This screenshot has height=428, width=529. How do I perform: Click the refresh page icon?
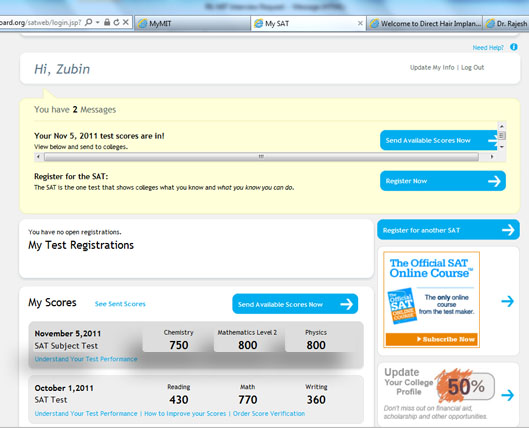pyautogui.click(x=116, y=23)
